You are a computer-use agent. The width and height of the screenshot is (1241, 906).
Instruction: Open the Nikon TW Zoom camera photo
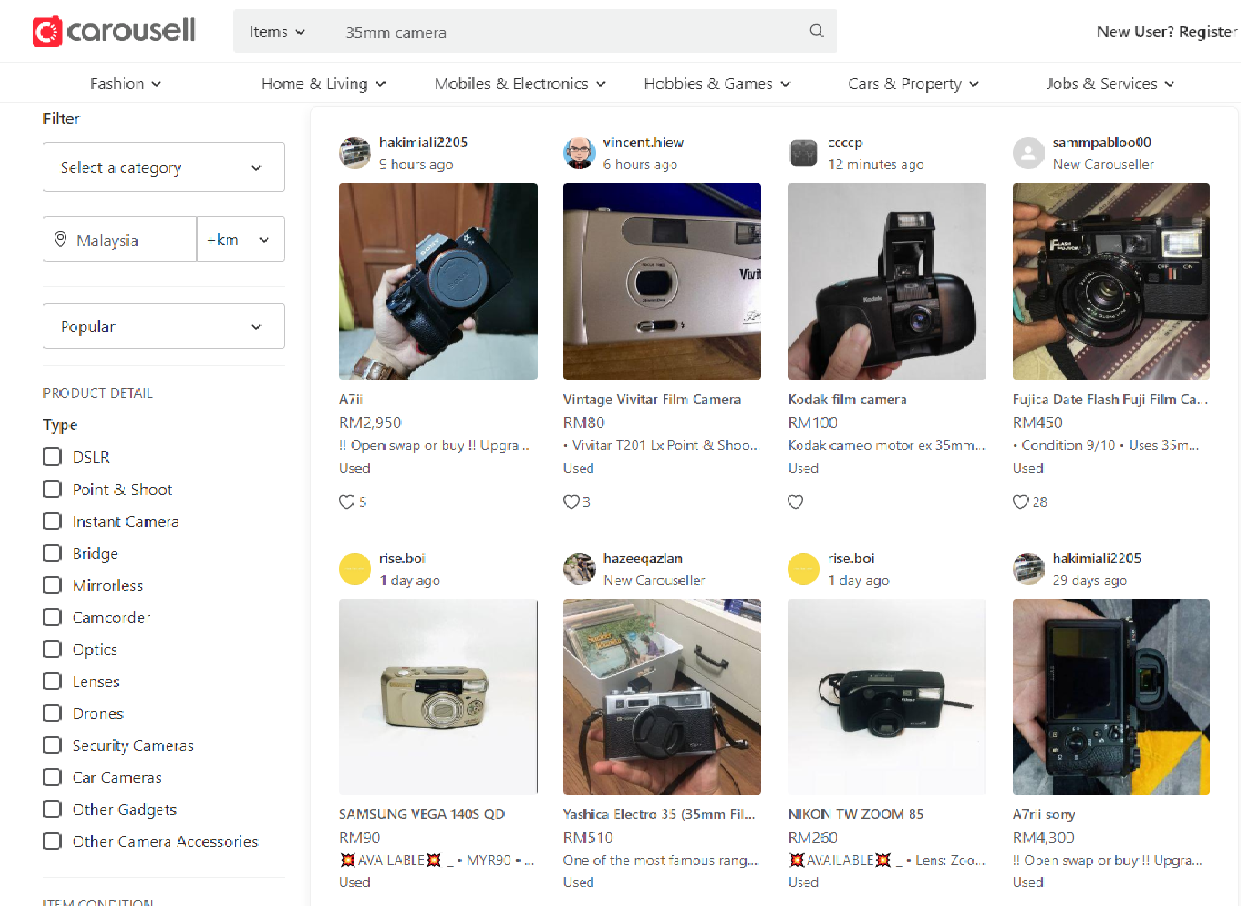click(887, 697)
